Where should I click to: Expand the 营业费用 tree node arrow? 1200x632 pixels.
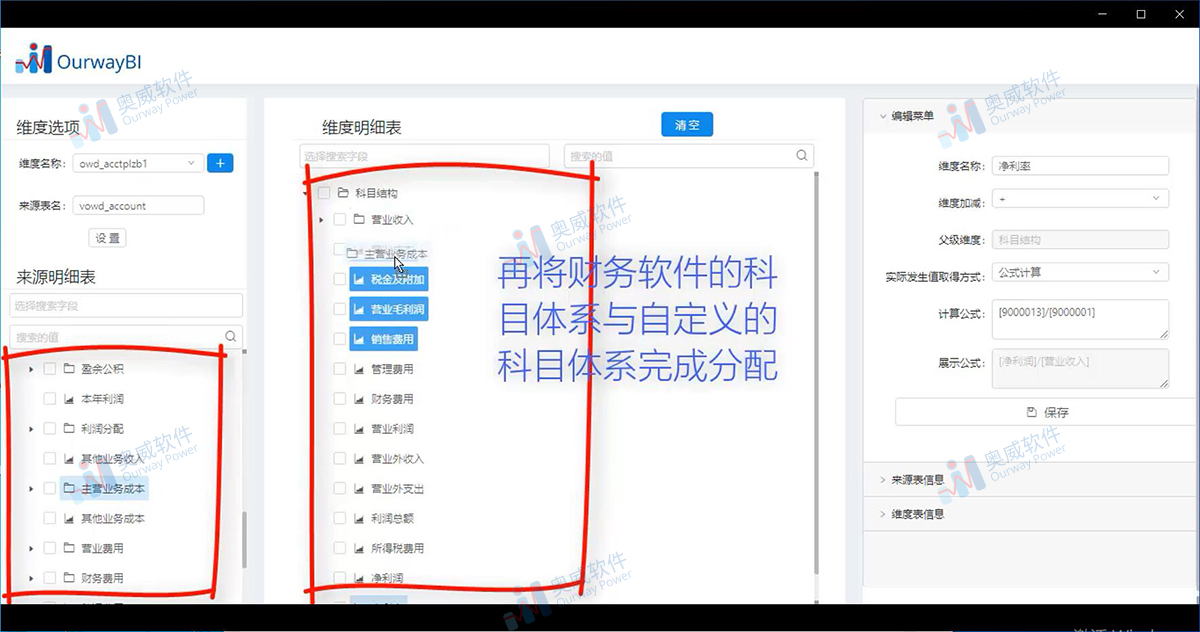pyautogui.click(x=31, y=549)
